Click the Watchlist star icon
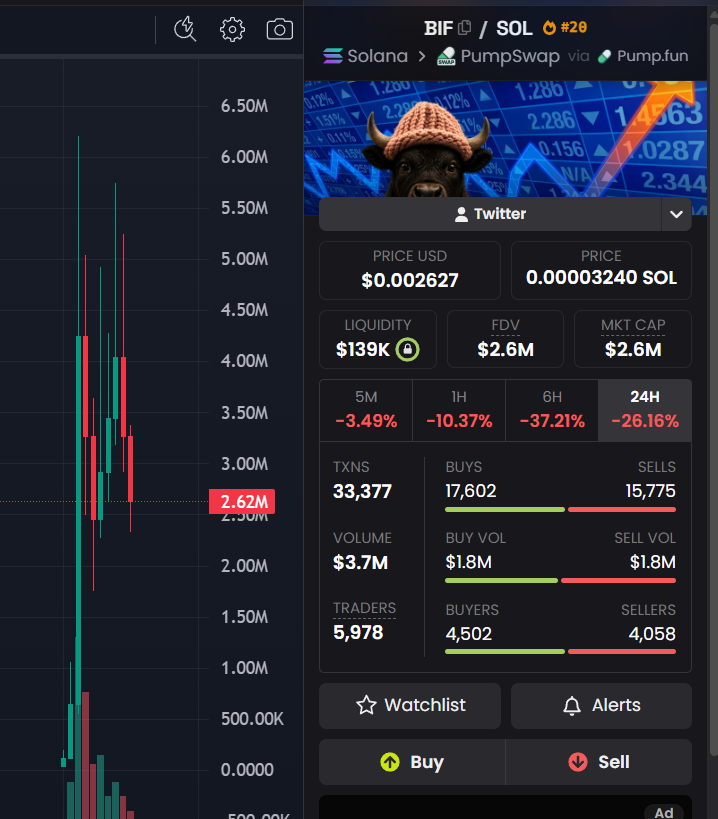The image size is (718, 819). 366,705
